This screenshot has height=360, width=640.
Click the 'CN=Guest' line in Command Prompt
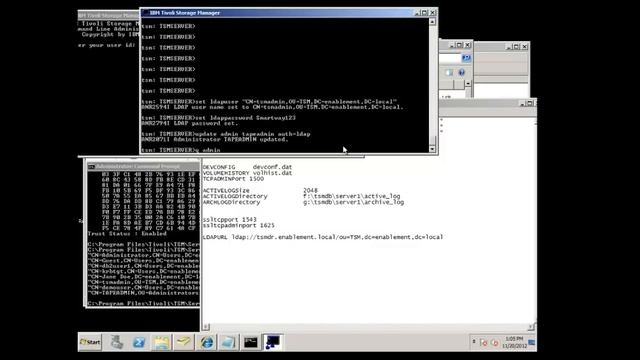coord(143,260)
